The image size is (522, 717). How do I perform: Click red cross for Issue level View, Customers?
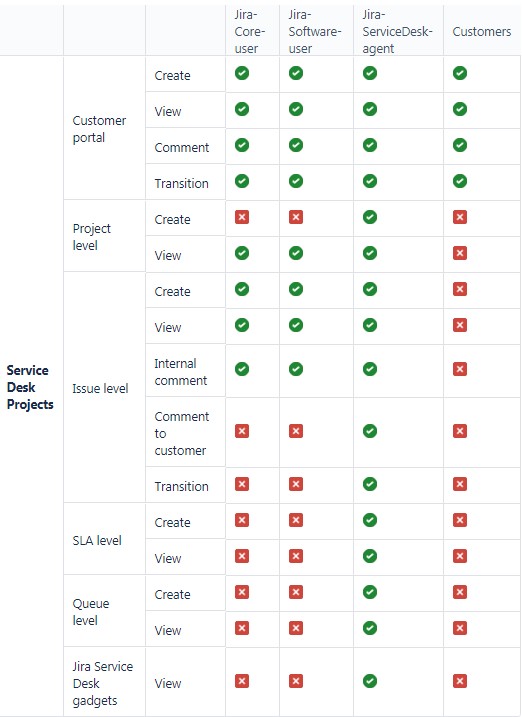460,325
